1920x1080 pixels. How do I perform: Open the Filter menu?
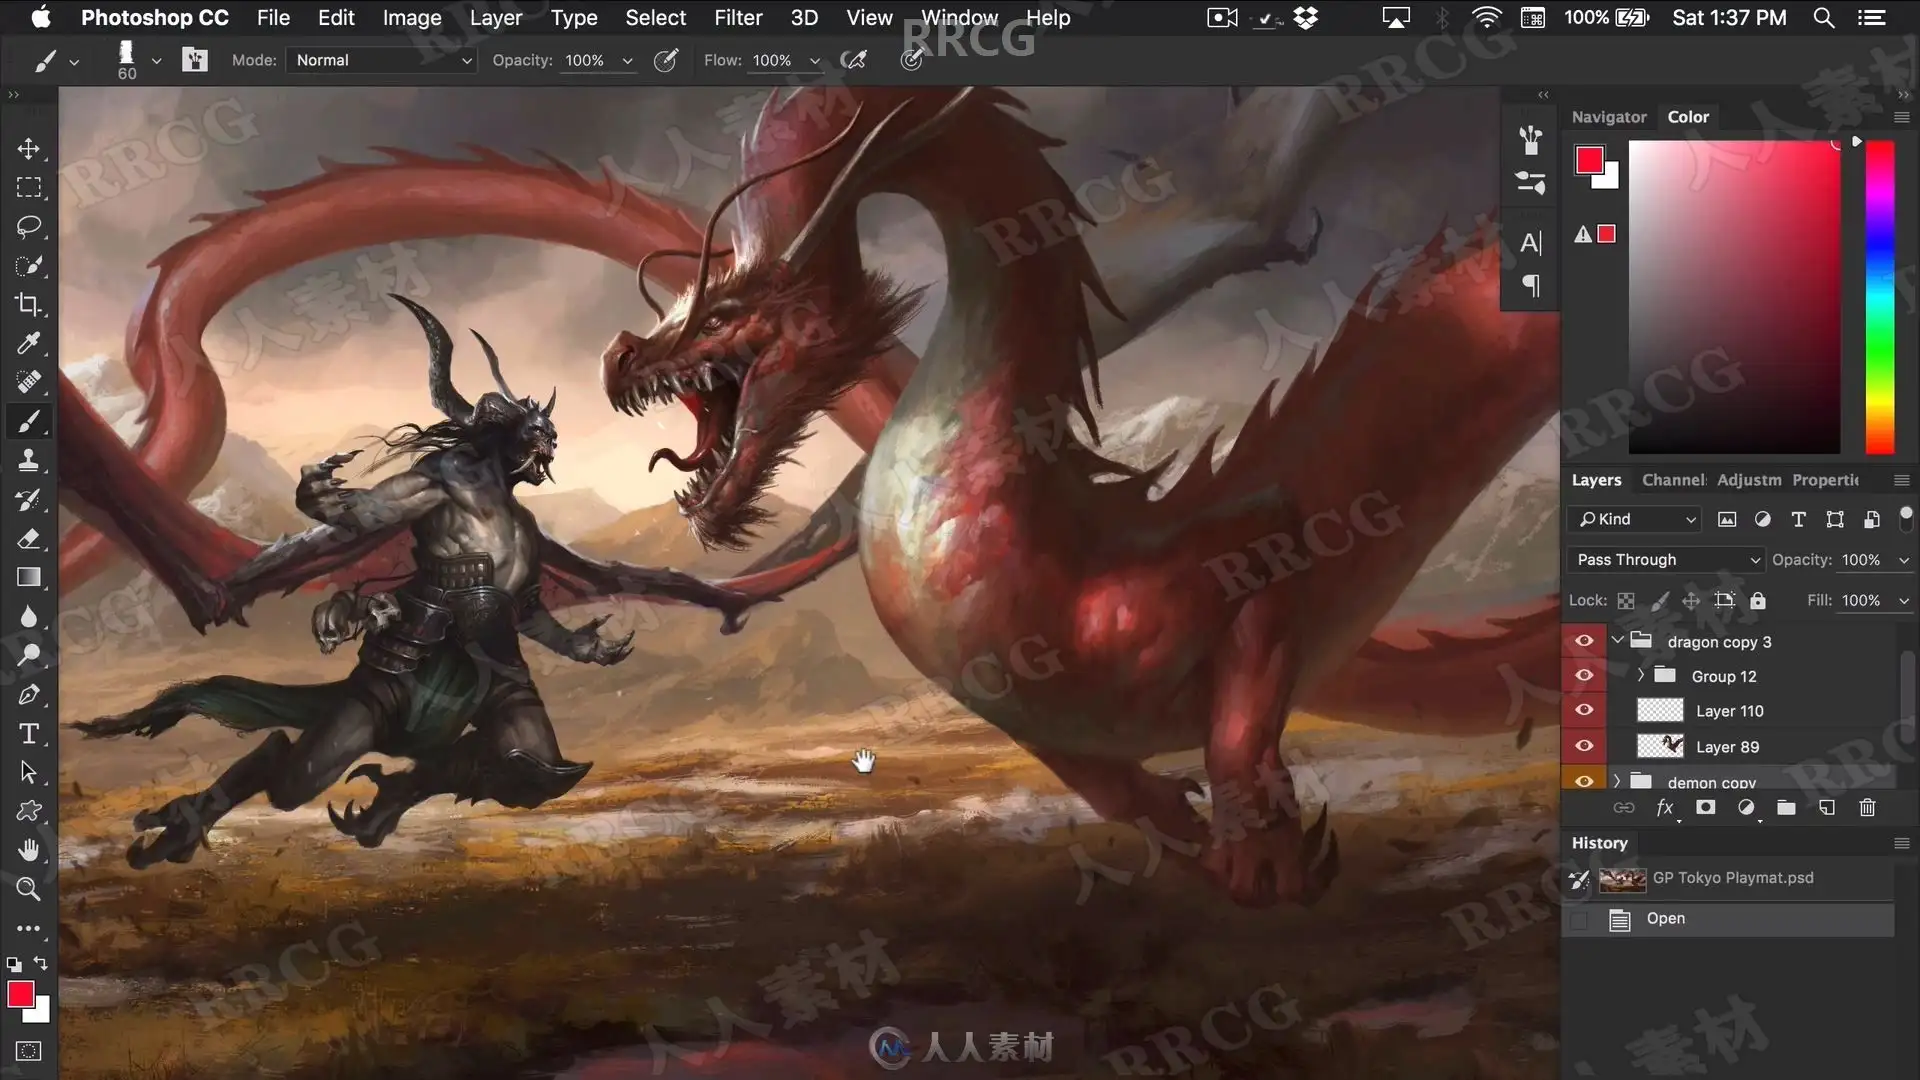[x=738, y=18]
